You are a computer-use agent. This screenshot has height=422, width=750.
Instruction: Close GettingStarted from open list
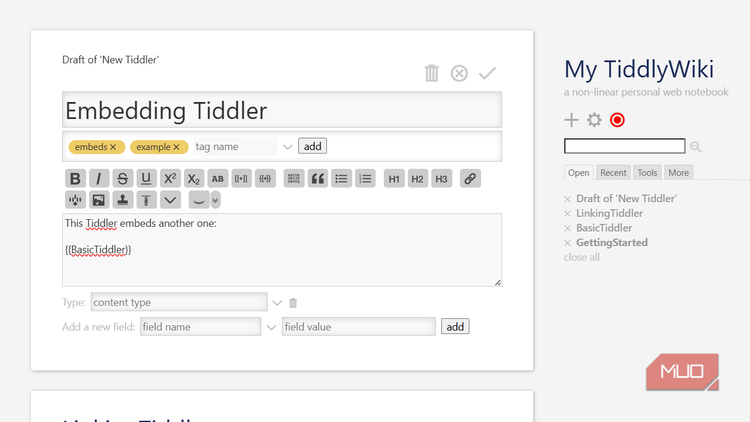[x=567, y=243]
